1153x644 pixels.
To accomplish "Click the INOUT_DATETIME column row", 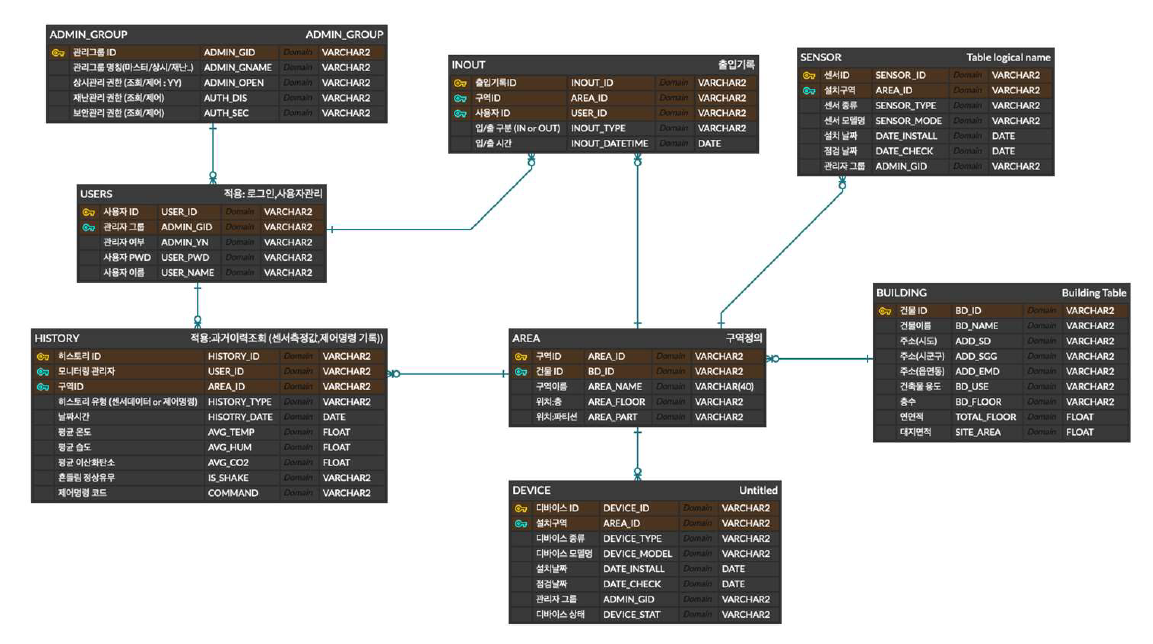I will click(609, 144).
